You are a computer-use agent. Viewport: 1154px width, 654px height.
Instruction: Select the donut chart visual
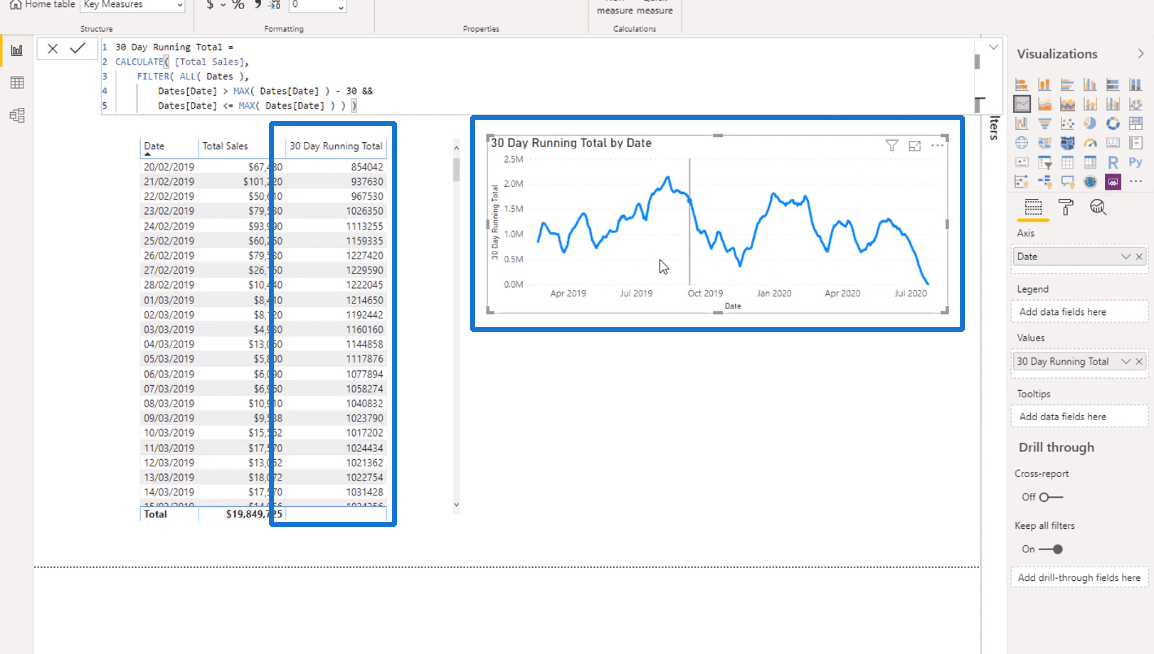point(1113,124)
